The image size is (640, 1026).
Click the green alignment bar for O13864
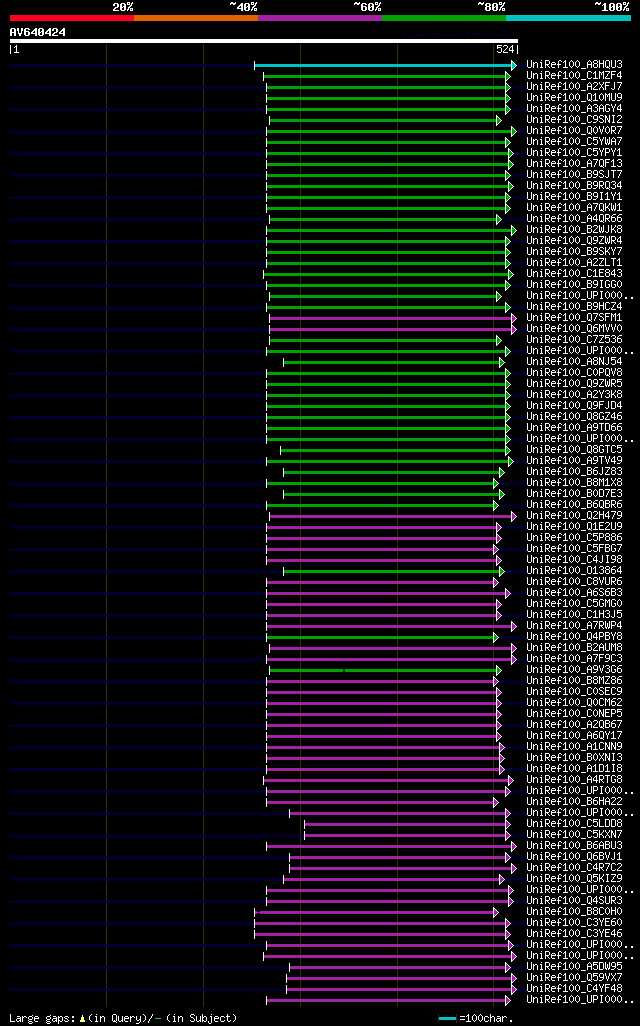pos(394,572)
